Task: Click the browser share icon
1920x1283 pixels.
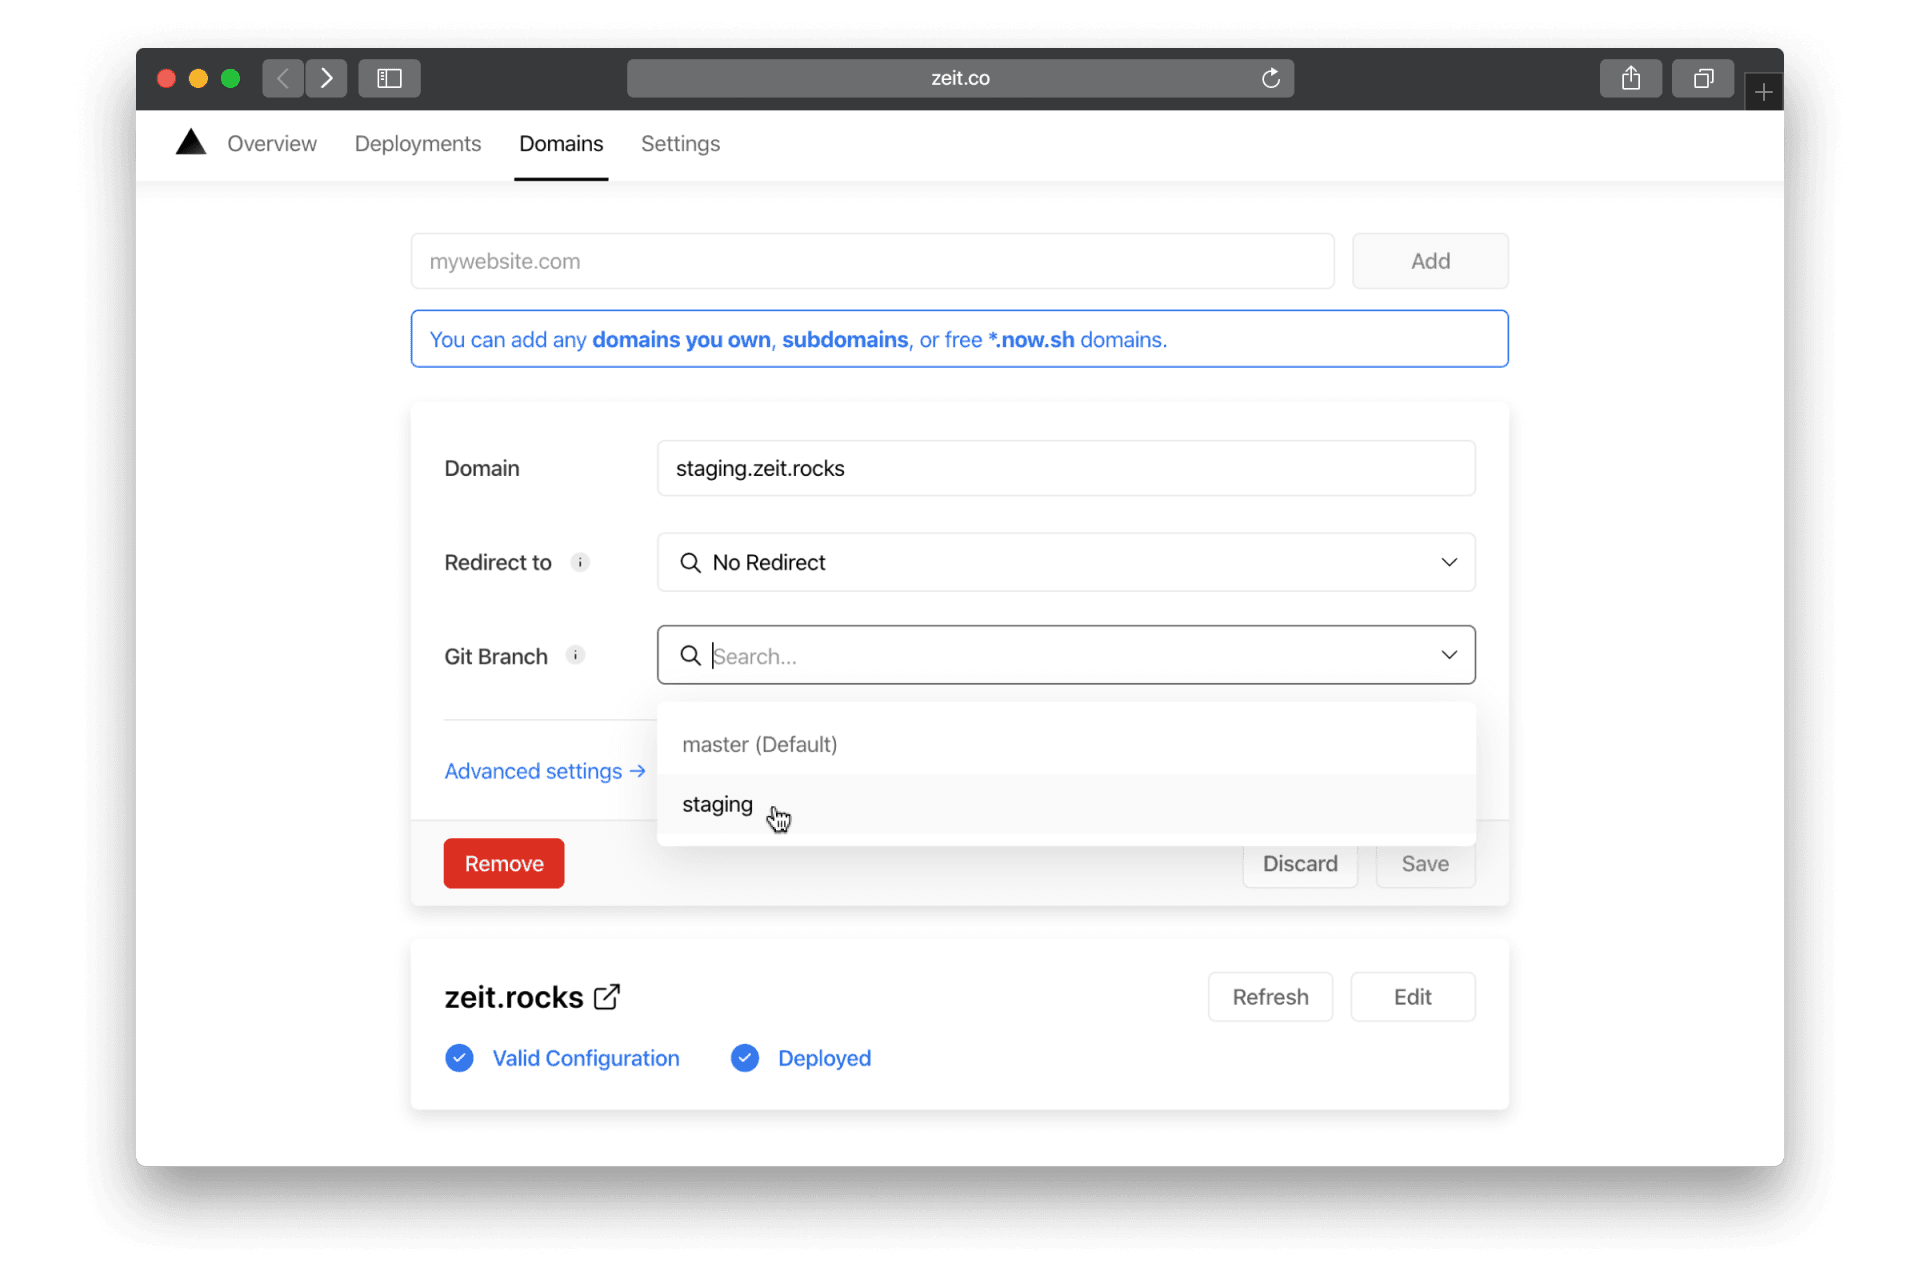Action: [x=1630, y=78]
